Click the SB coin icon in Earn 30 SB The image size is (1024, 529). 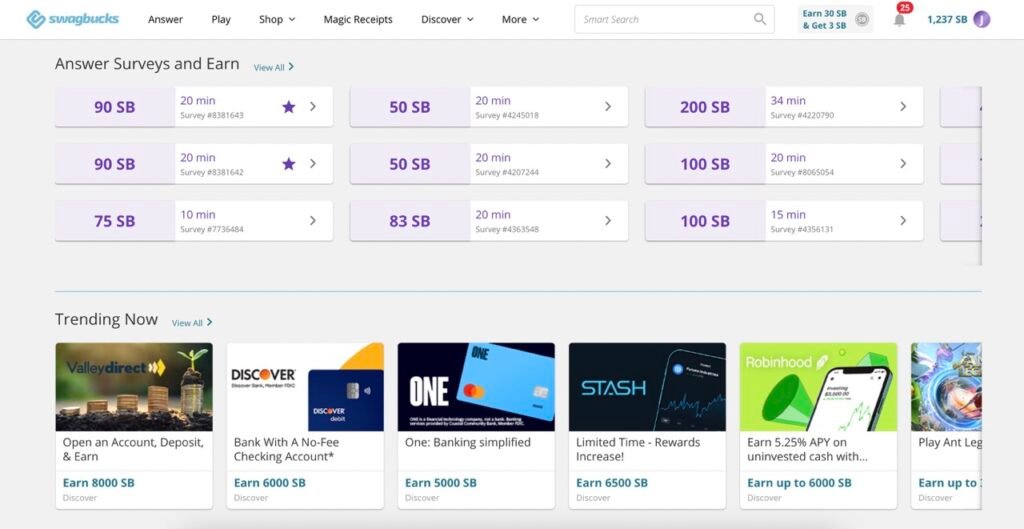(x=862, y=20)
